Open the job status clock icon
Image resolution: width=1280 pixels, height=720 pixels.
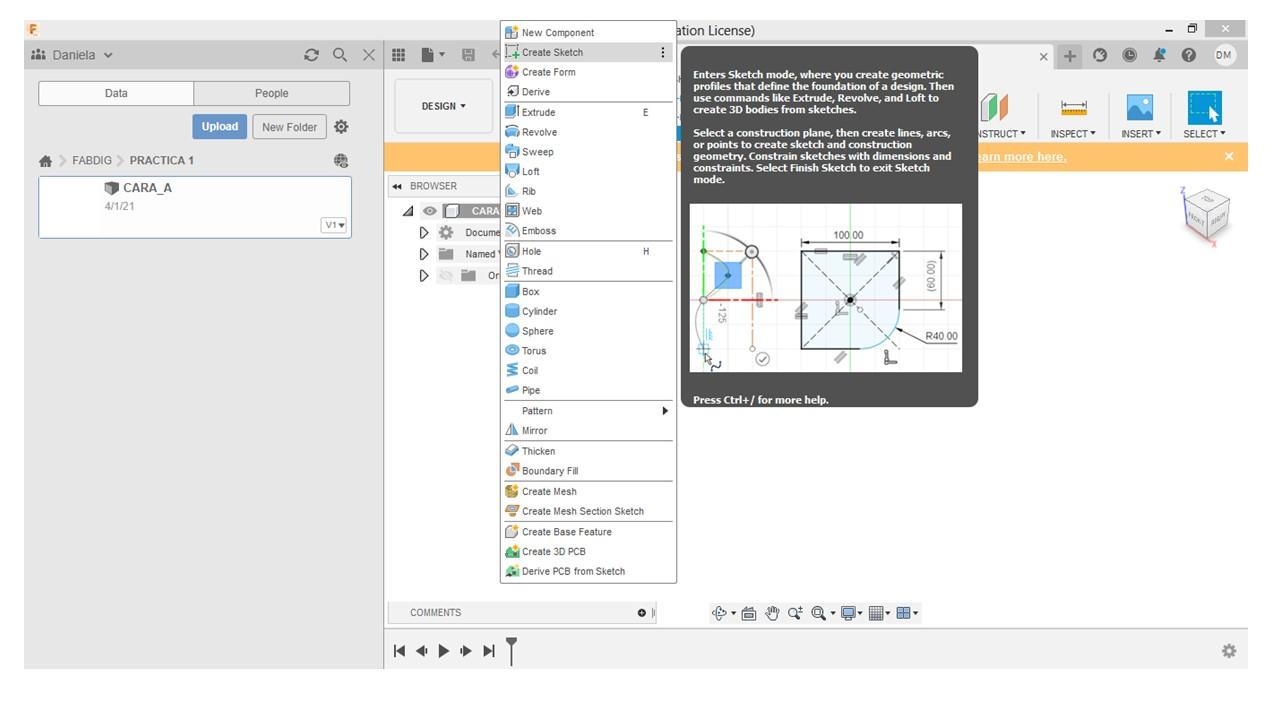tap(1129, 56)
